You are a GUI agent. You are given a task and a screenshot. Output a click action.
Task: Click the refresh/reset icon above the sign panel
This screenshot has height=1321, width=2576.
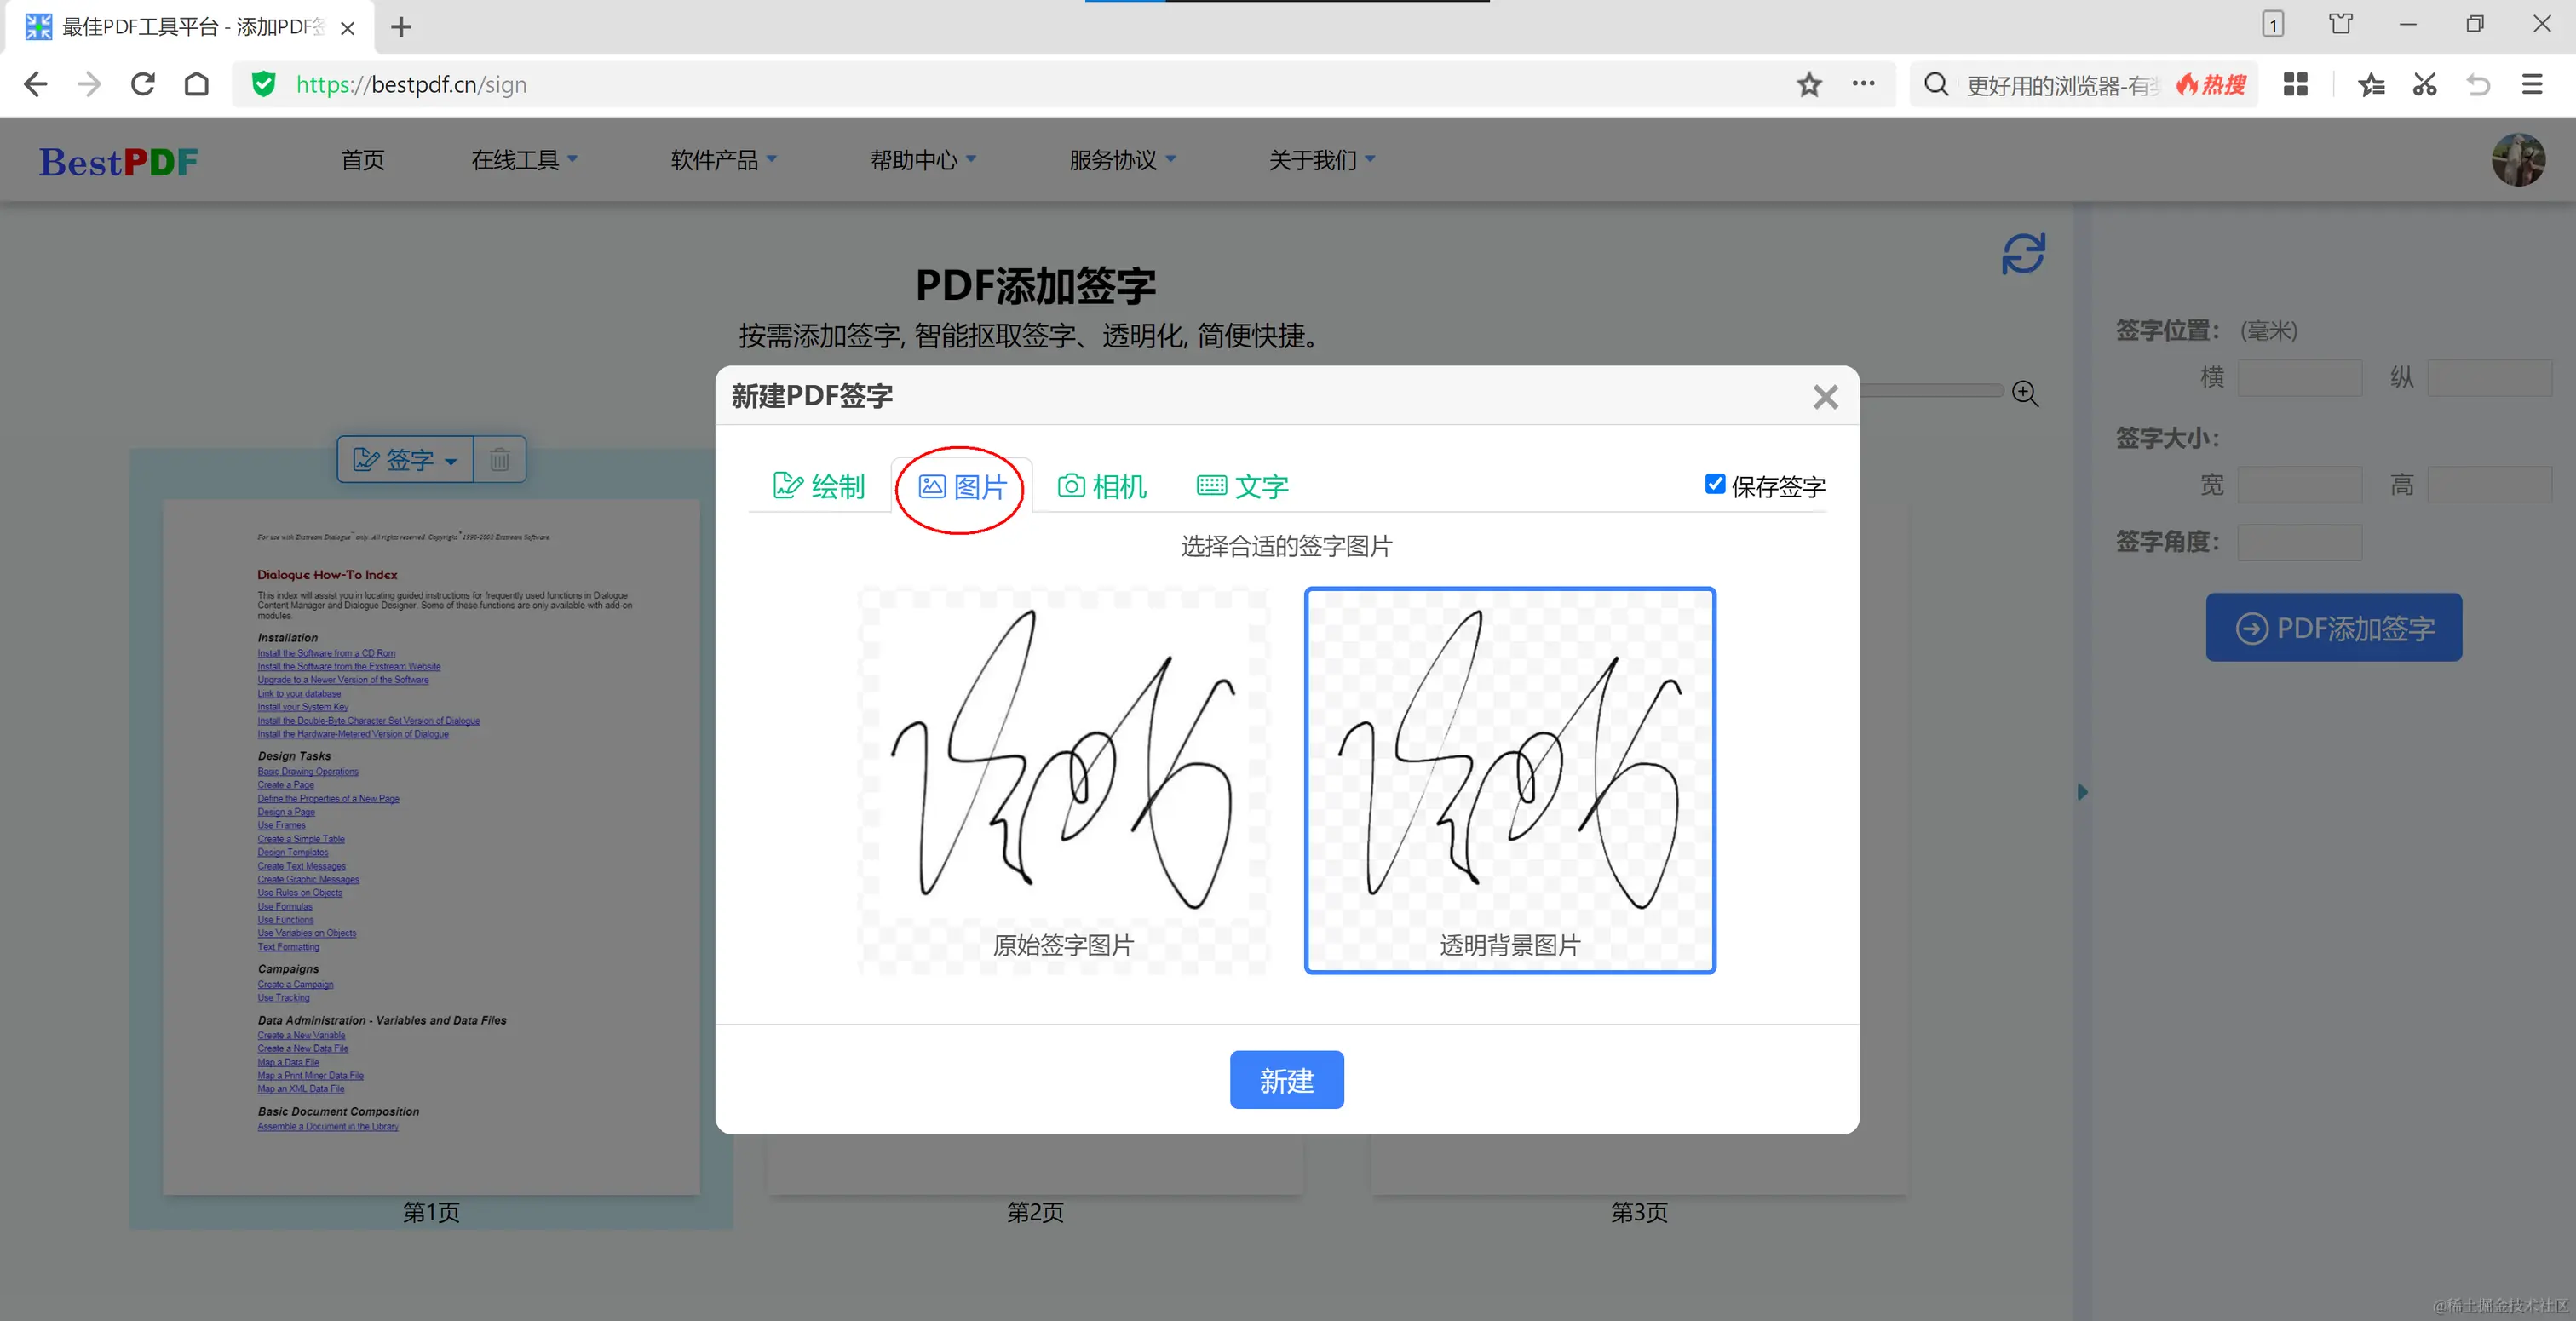(2022, 253)
